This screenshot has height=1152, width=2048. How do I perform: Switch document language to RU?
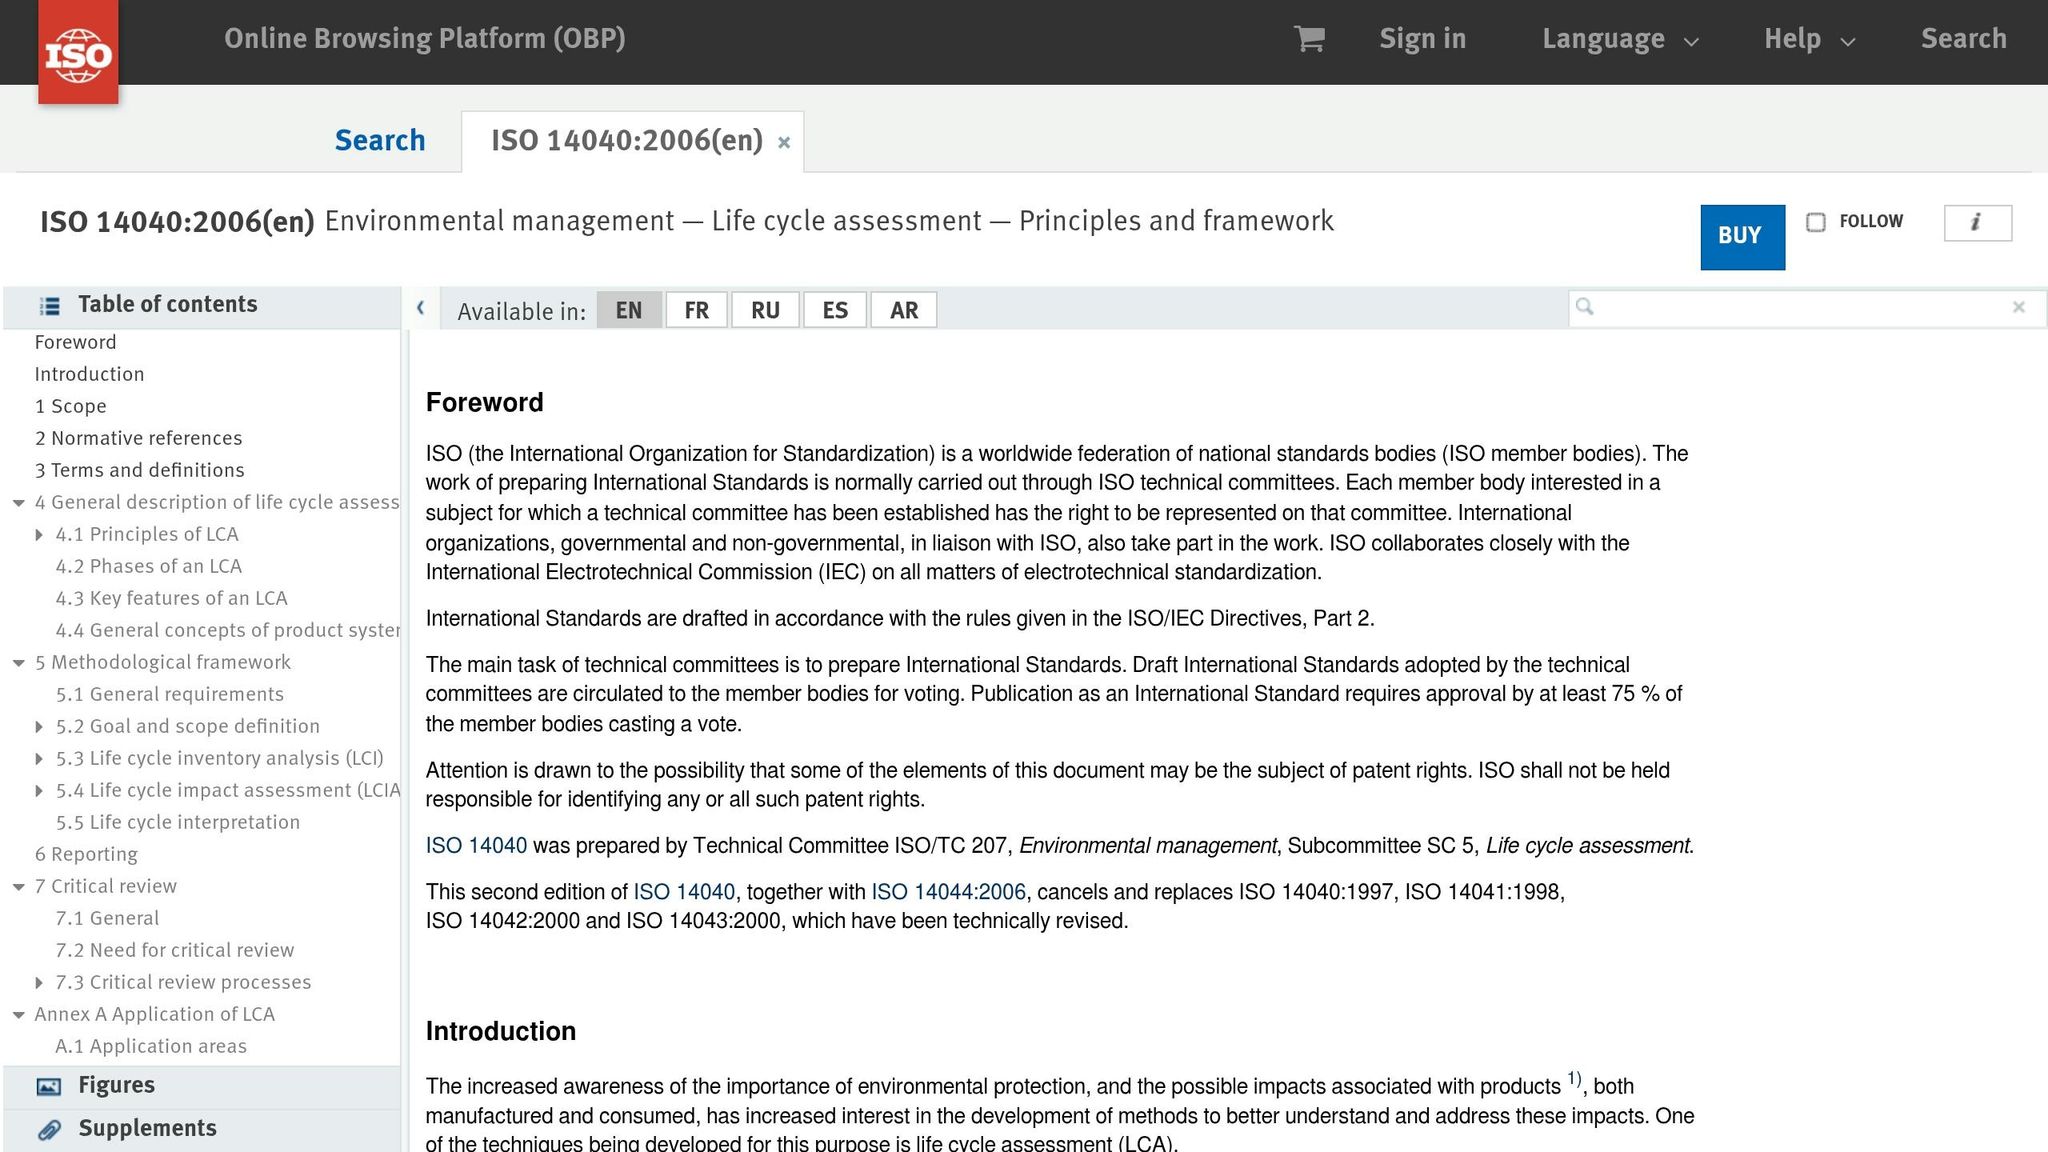pyautogui.click(x=765, y=310)
